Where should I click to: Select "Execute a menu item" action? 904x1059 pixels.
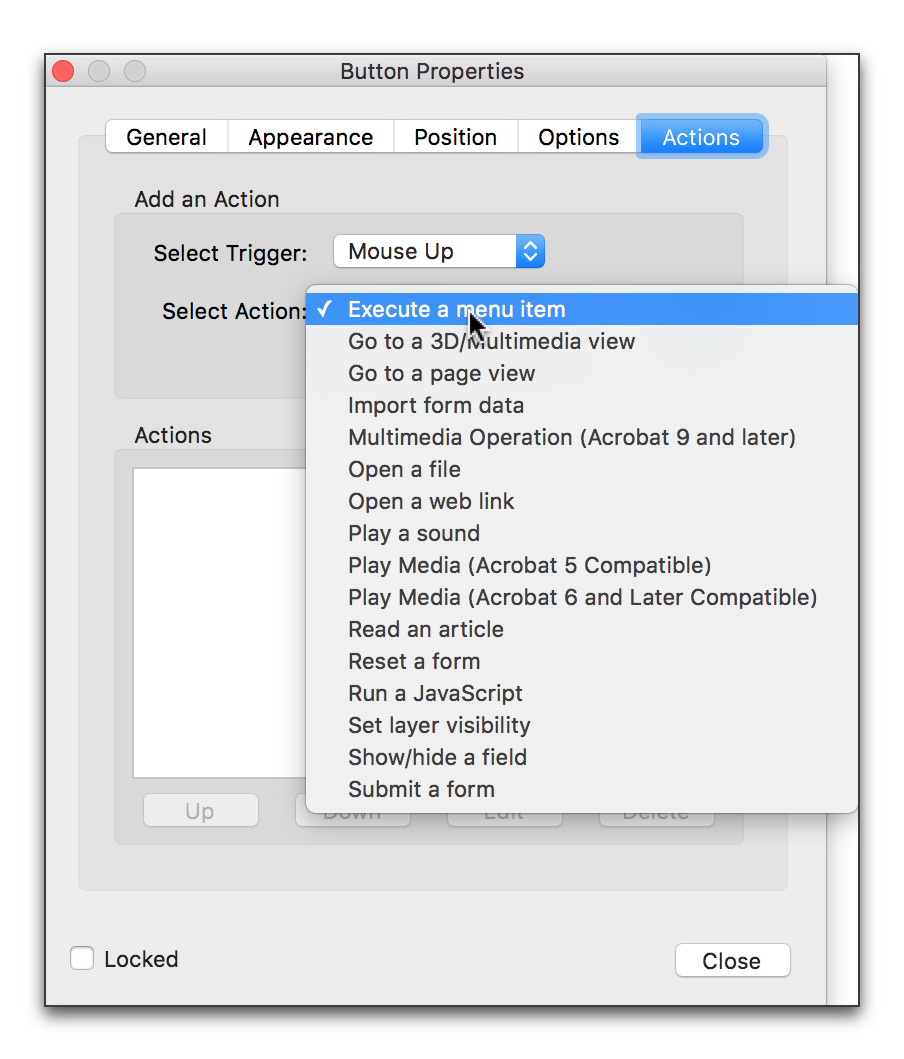[x=456, y=309]
